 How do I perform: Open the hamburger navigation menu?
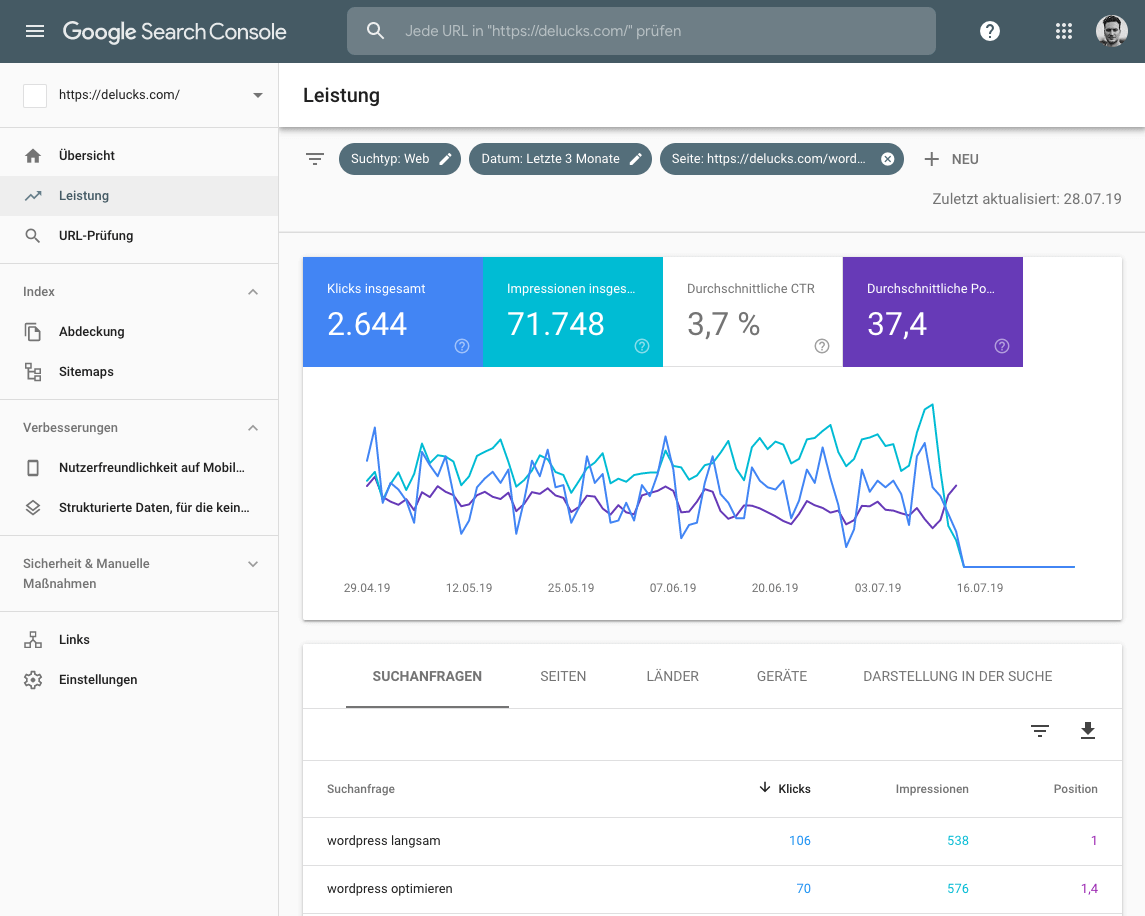(x=35, y=31)
